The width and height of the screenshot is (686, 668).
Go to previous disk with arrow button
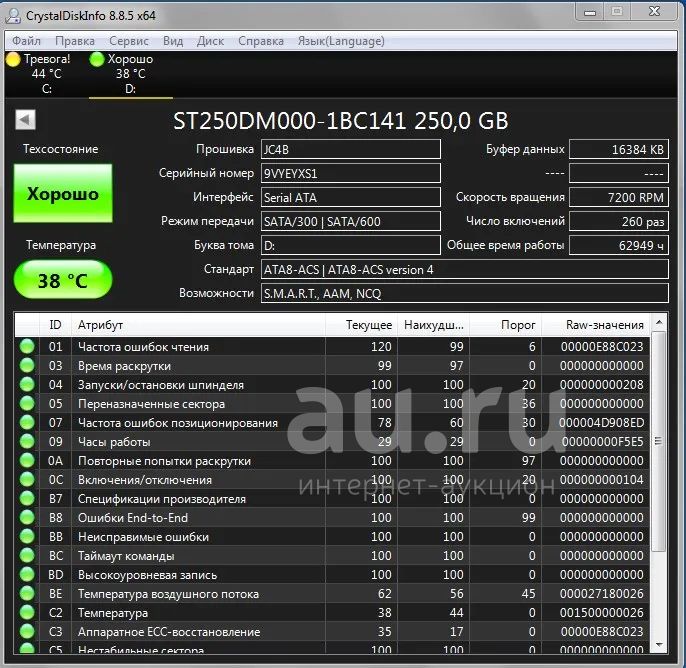coord(25,119)
